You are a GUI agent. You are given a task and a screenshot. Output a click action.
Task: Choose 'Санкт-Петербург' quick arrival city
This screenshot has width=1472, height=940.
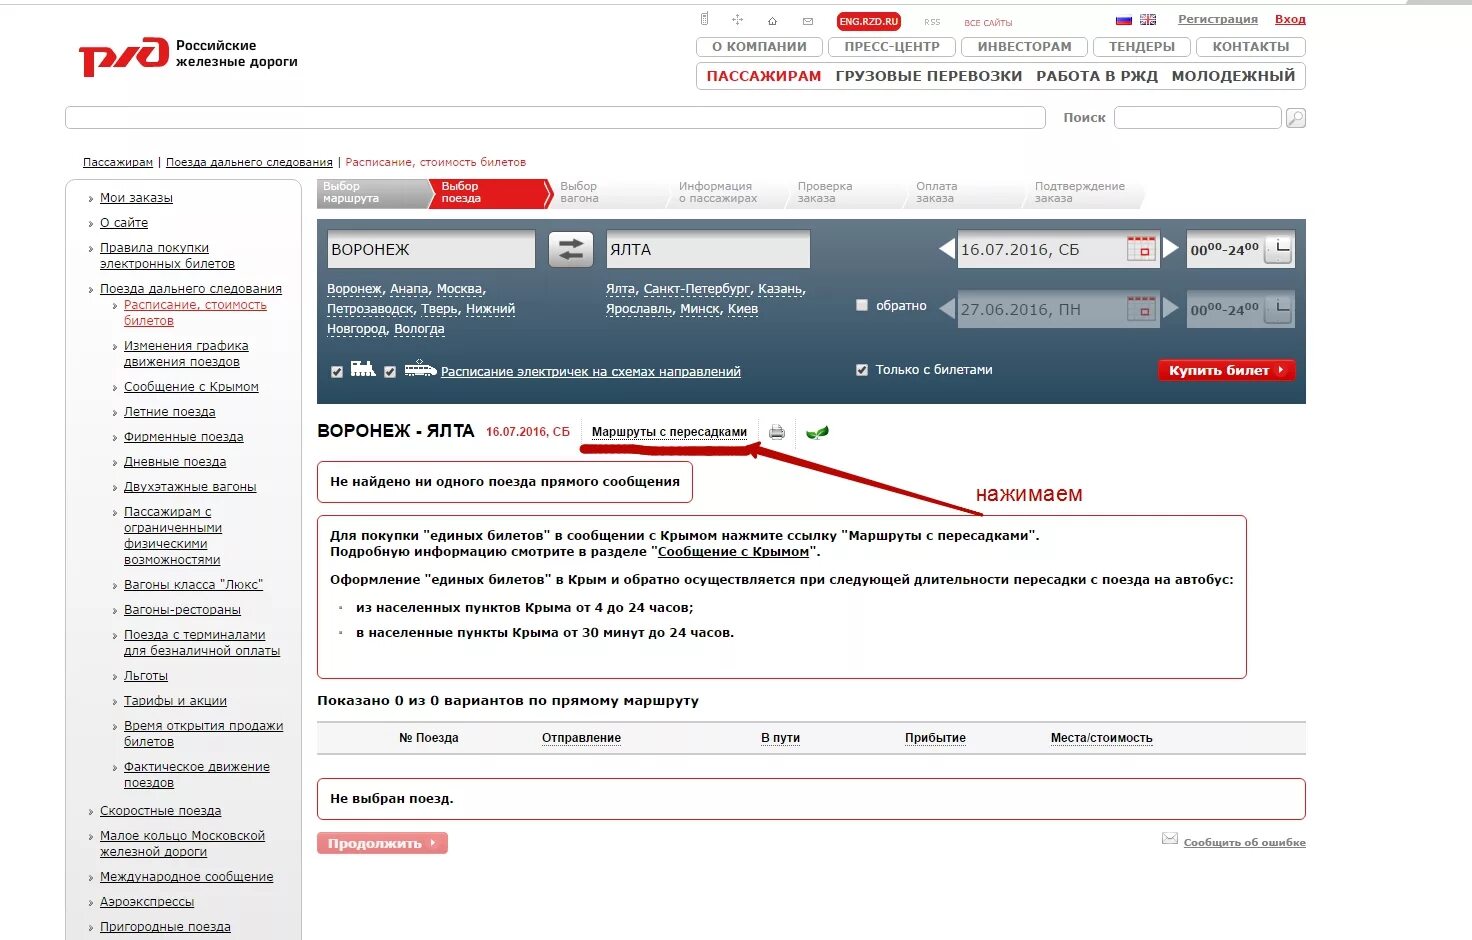pos(697,289)
